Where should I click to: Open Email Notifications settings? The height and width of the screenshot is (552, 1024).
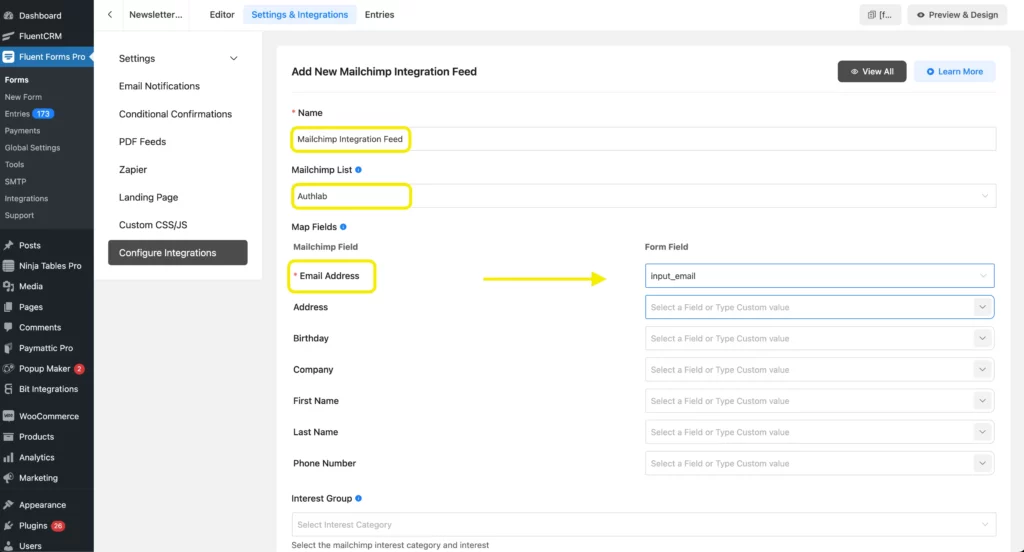coord(159,86)
